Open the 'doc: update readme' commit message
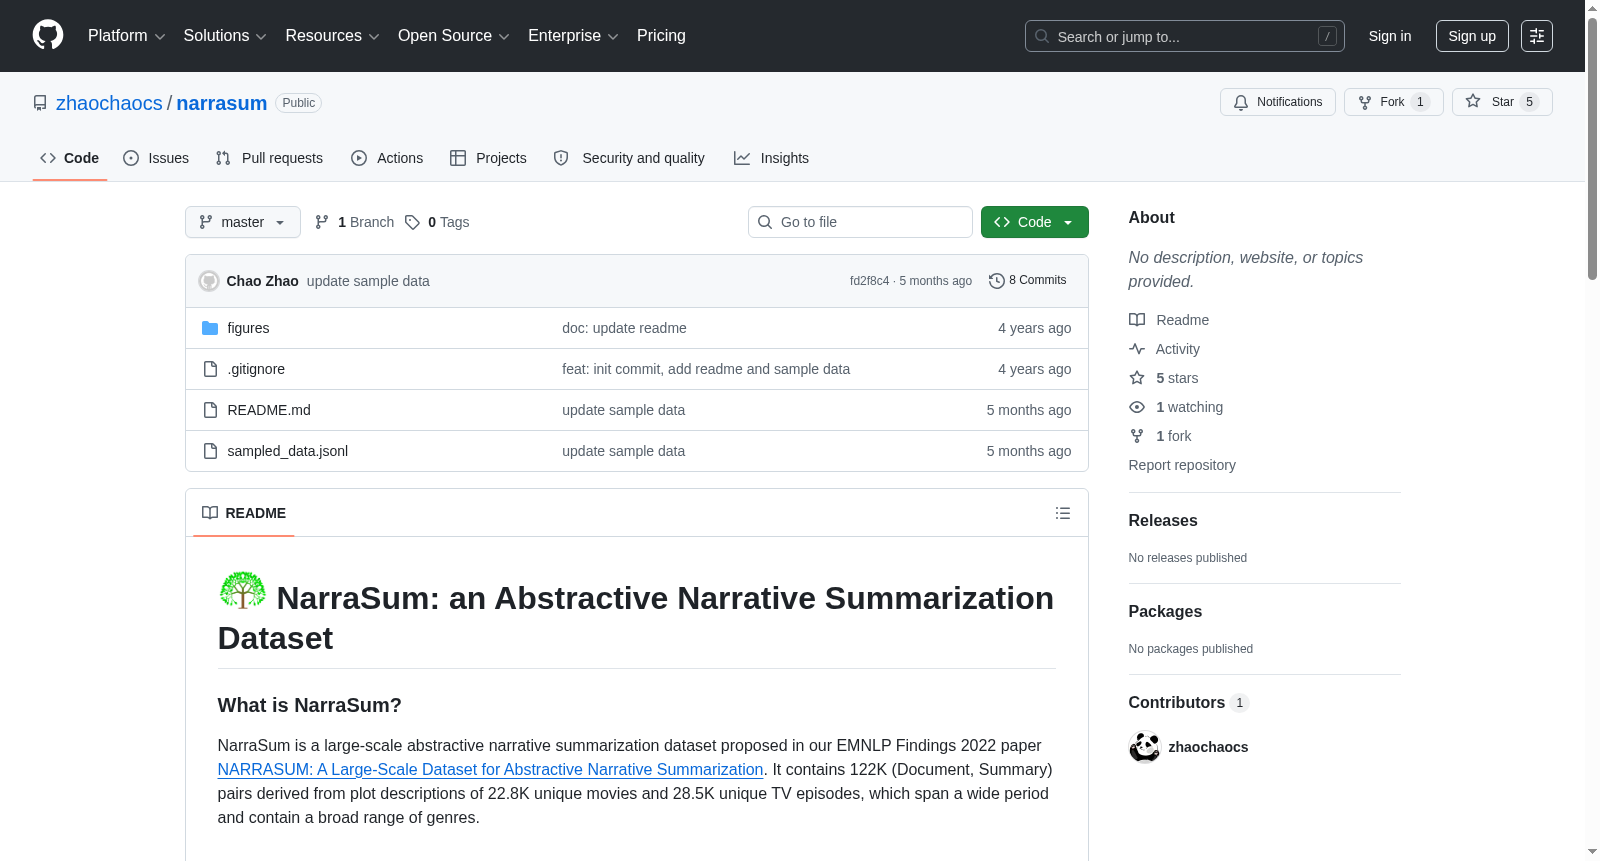 pyautogui.click(x=624, y=328)
